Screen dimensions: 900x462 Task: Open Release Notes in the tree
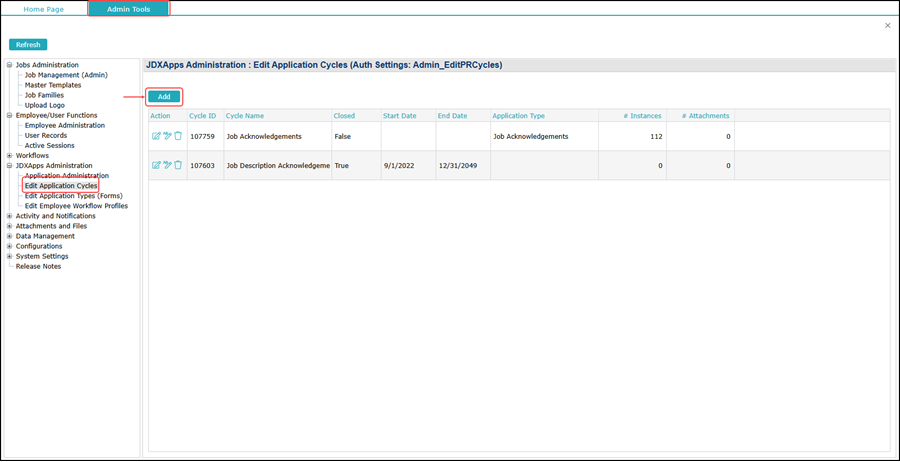tap(38, 266)
